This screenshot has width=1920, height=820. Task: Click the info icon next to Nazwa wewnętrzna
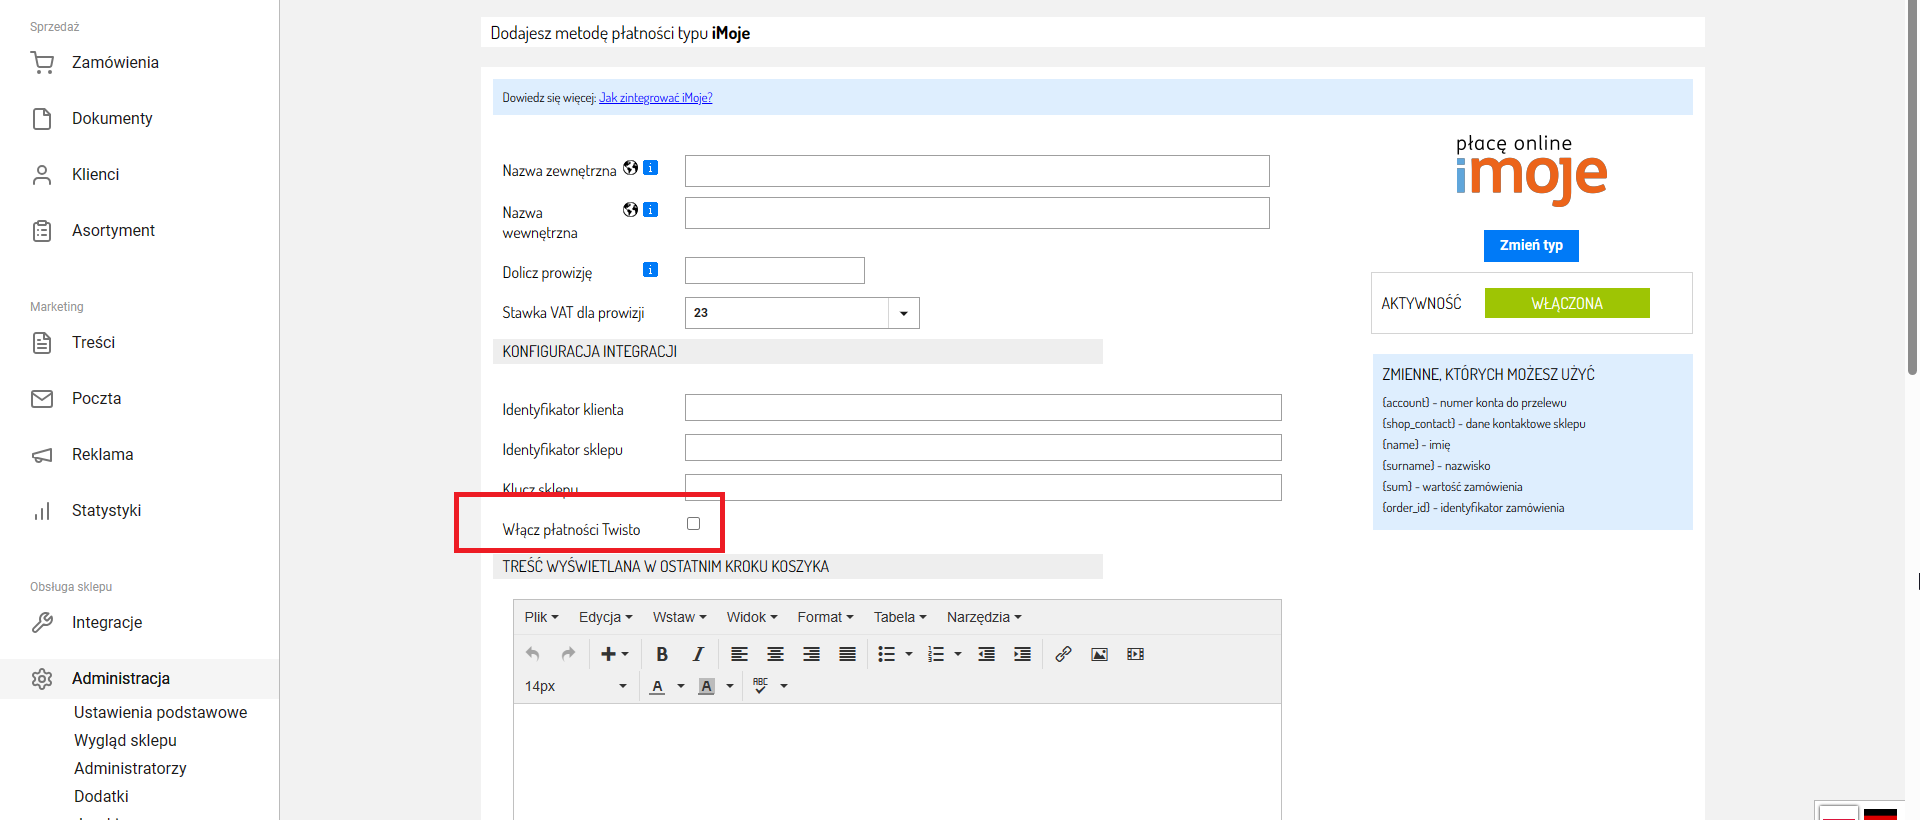(651, 210)
